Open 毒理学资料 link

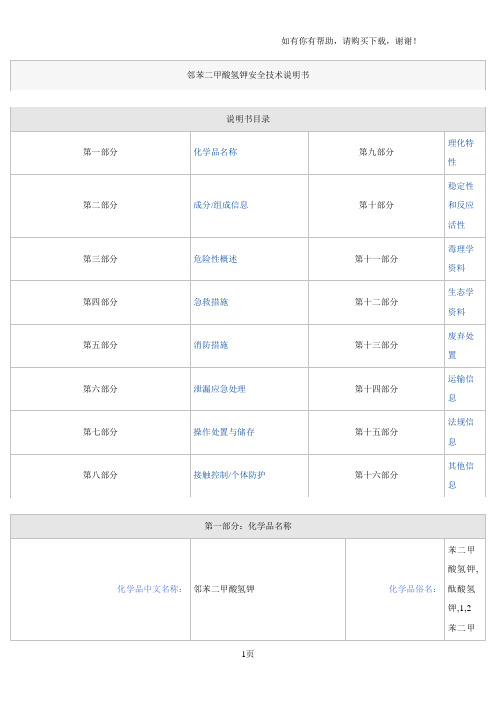tap(461, 259)
